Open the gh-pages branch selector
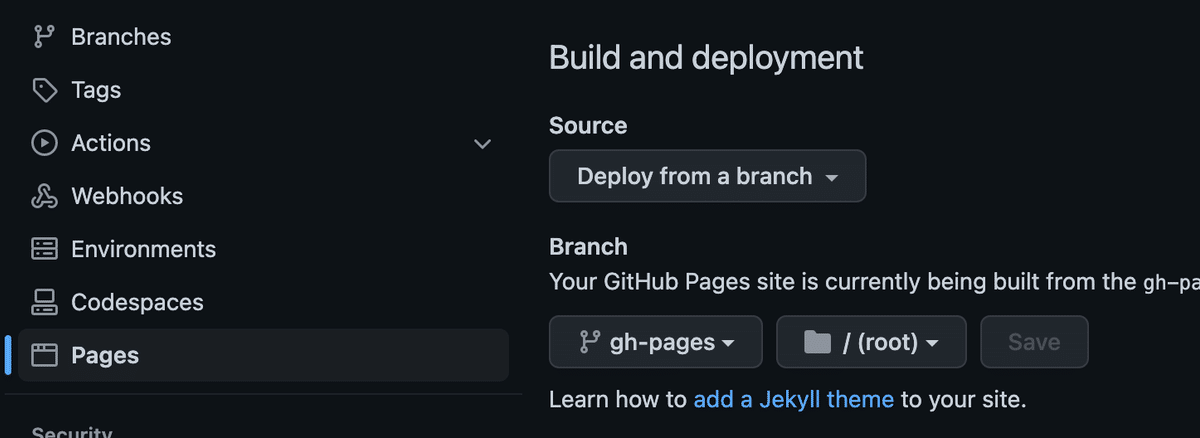 (656, 342)
